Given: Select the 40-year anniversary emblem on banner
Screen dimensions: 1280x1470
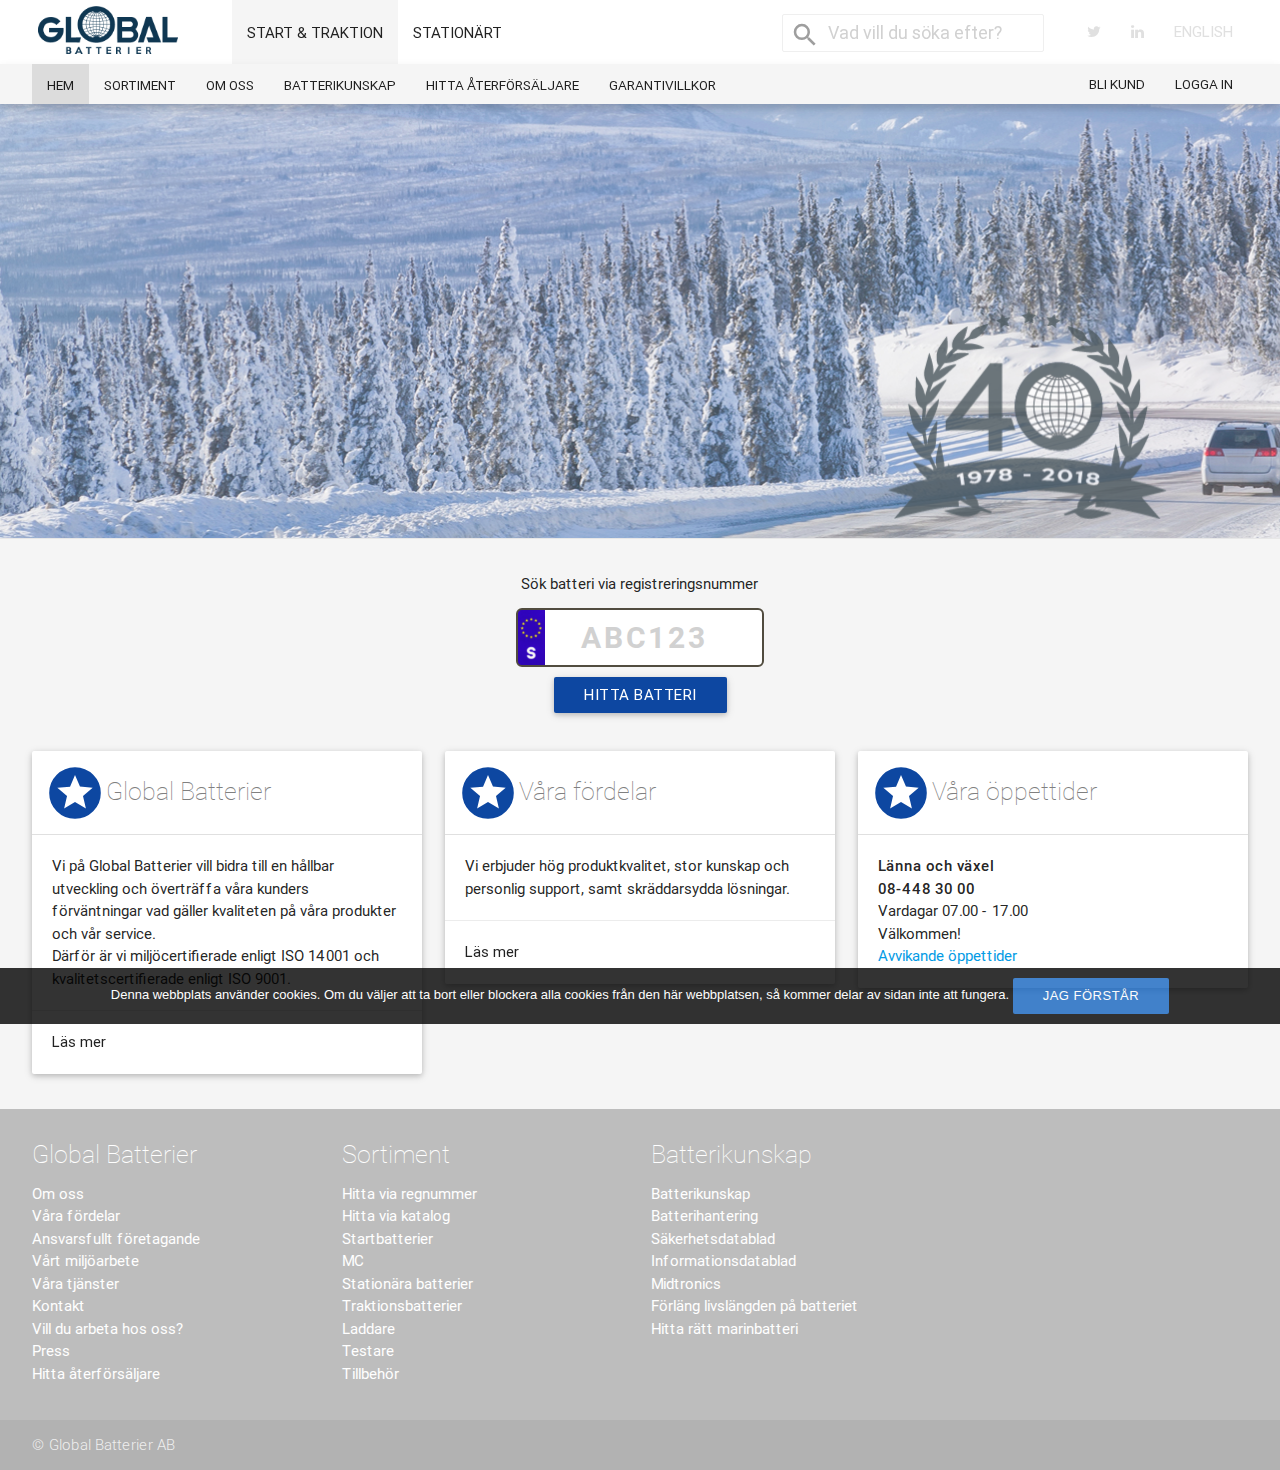Looking at the screenshot, I should tap(1027, 425).
